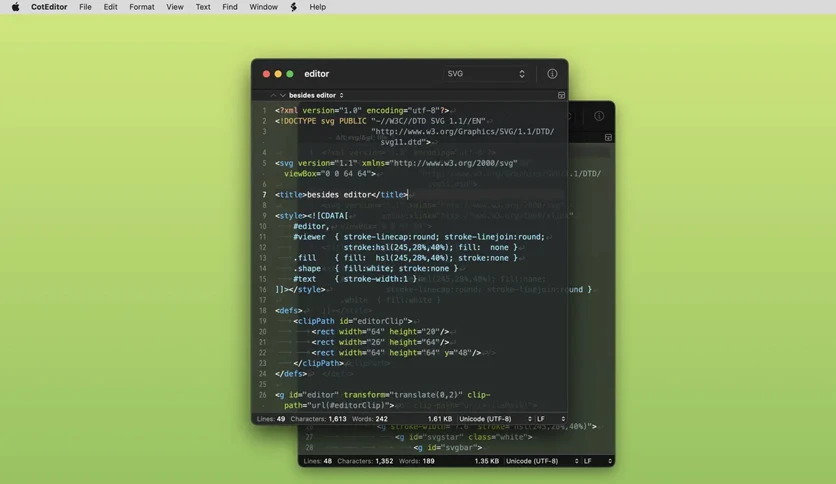Zoom the front editor window
836x484 pixels.
pos(290,74)
